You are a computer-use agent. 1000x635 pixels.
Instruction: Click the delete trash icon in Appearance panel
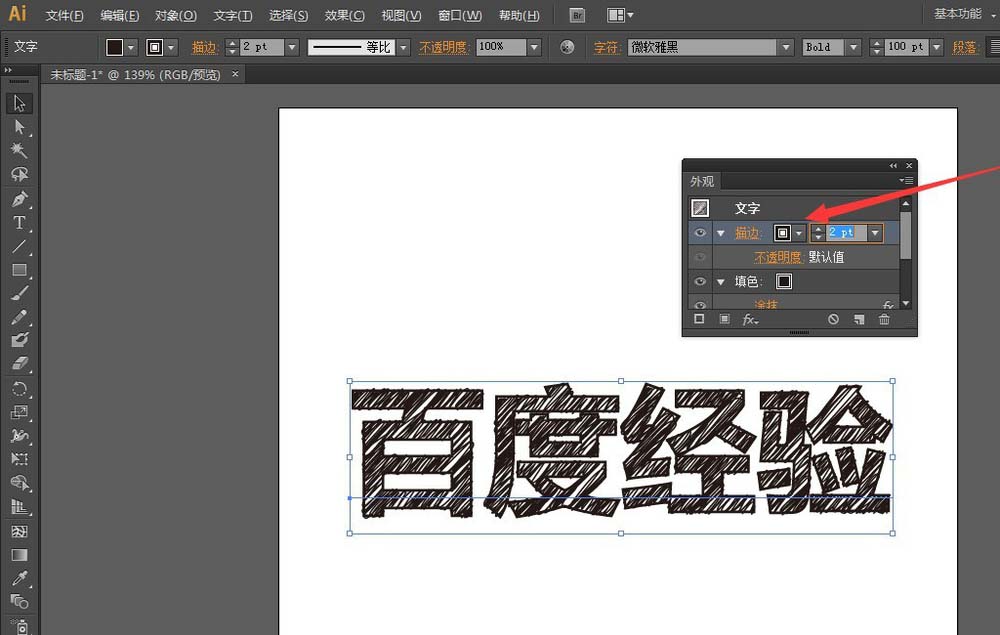(x=884, y=319)
